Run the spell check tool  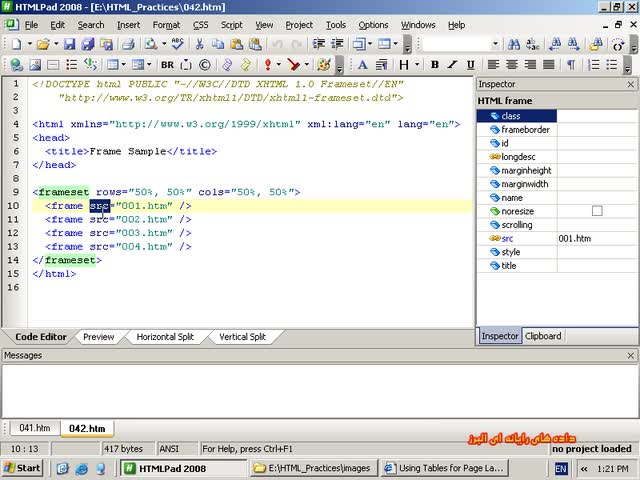[x=178, y=44]
